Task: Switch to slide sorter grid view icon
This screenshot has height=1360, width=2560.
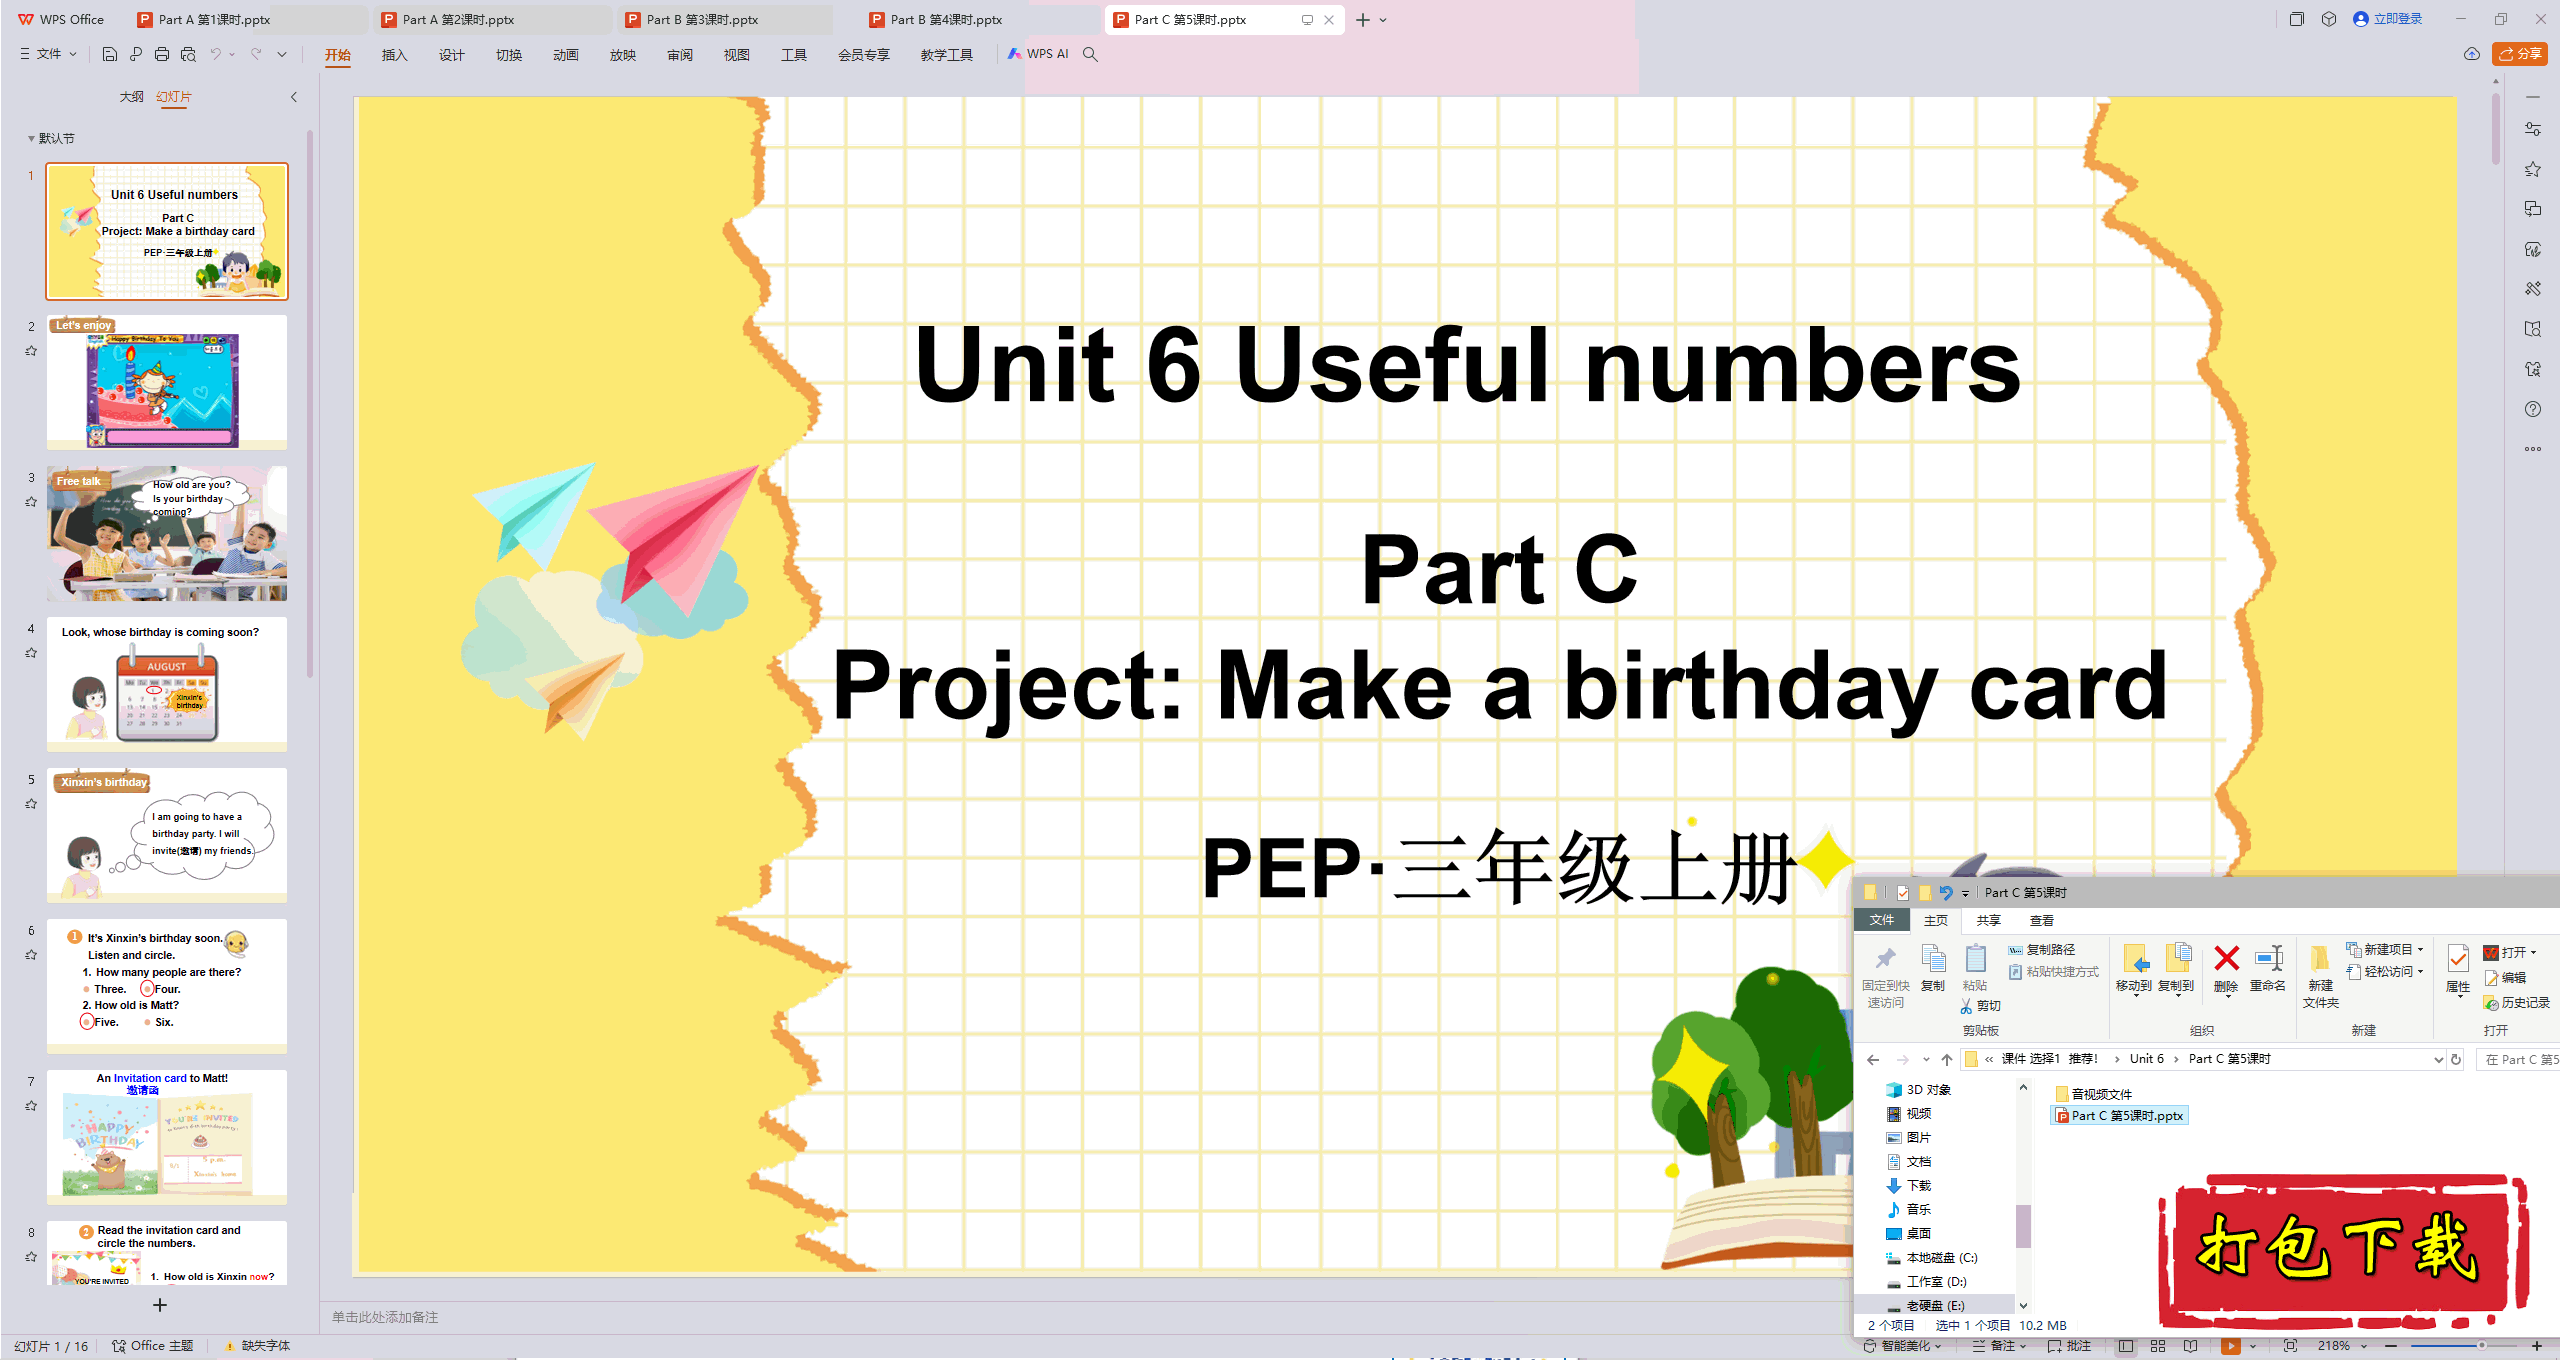Action: [x=2158, y=1346]
